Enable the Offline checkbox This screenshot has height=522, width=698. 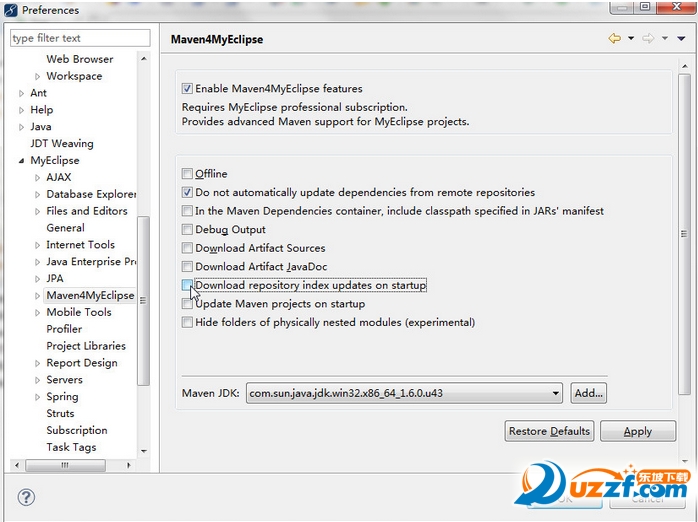tap(187, 174)
